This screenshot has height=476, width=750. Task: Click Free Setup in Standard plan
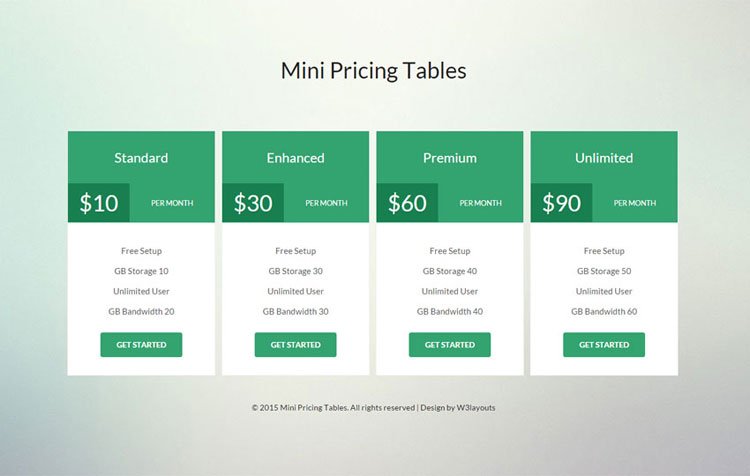(141, 251)
